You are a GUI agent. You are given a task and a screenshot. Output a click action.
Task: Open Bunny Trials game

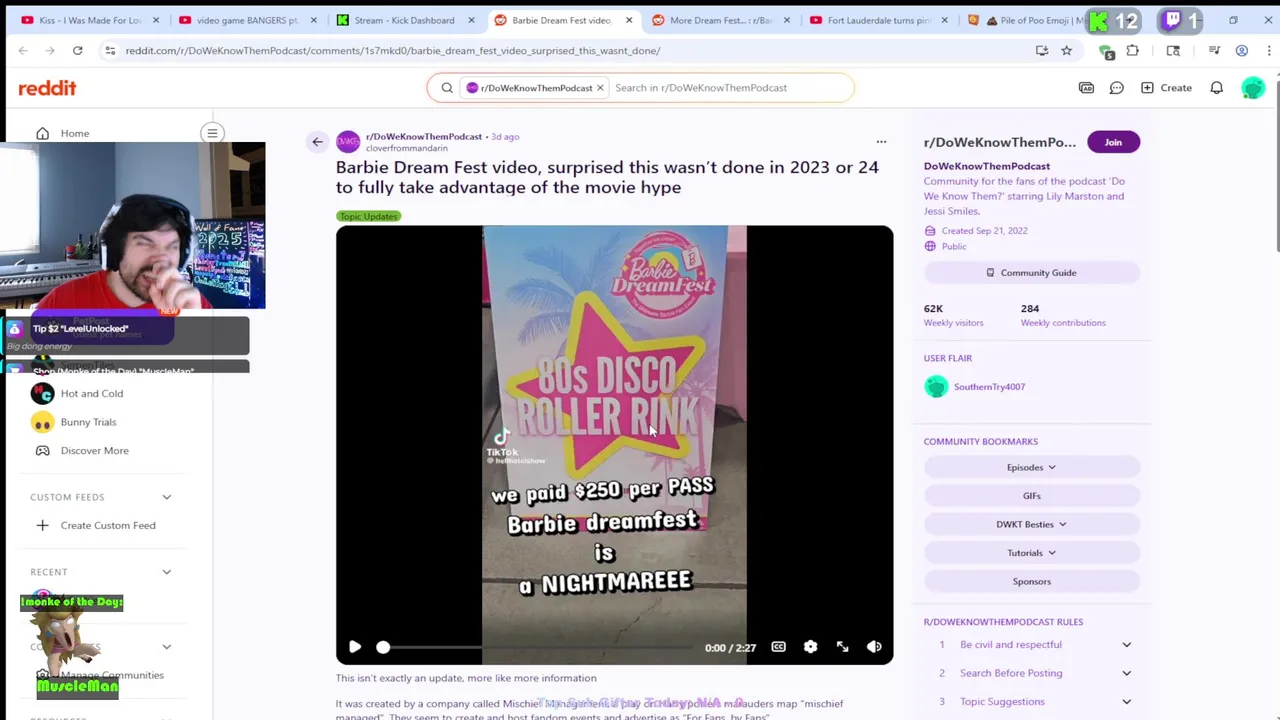click(89, 422)
